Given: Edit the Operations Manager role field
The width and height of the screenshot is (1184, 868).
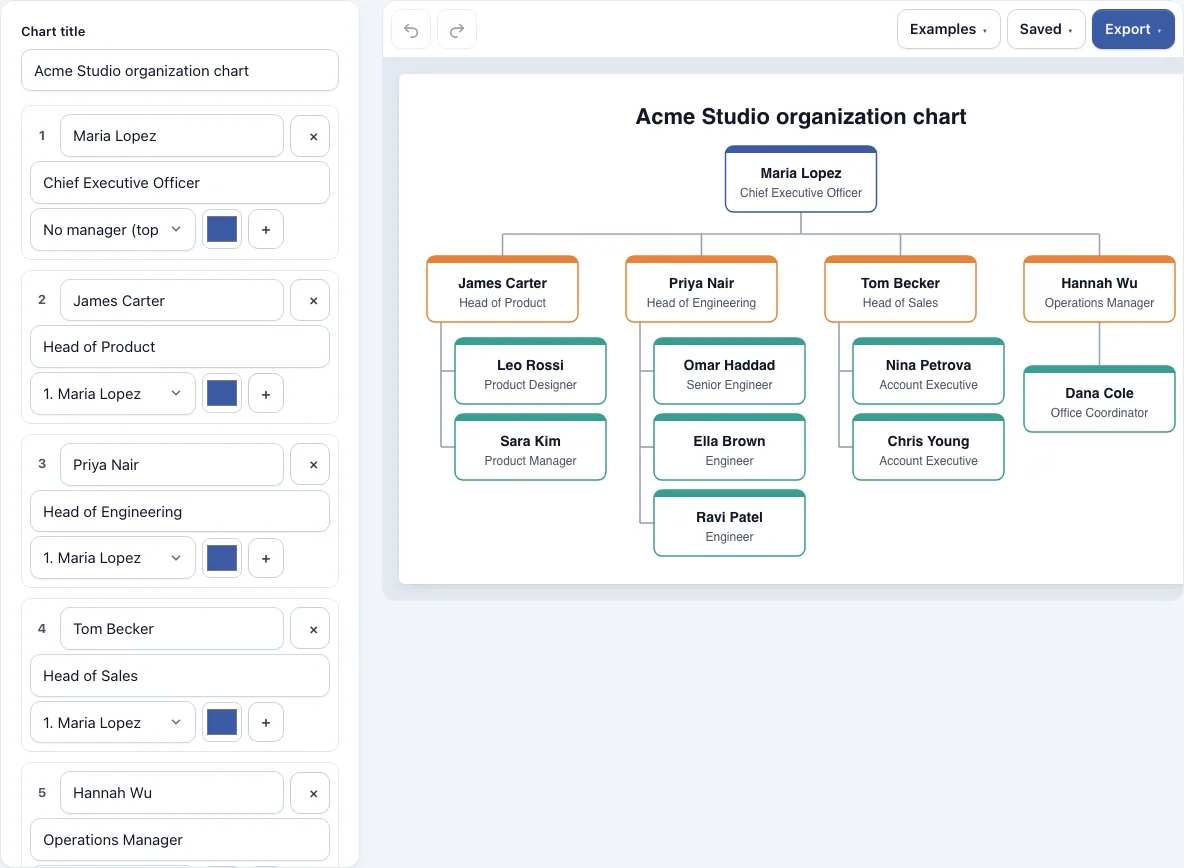Looking at the screenshot, I should (x=180, y=840).
